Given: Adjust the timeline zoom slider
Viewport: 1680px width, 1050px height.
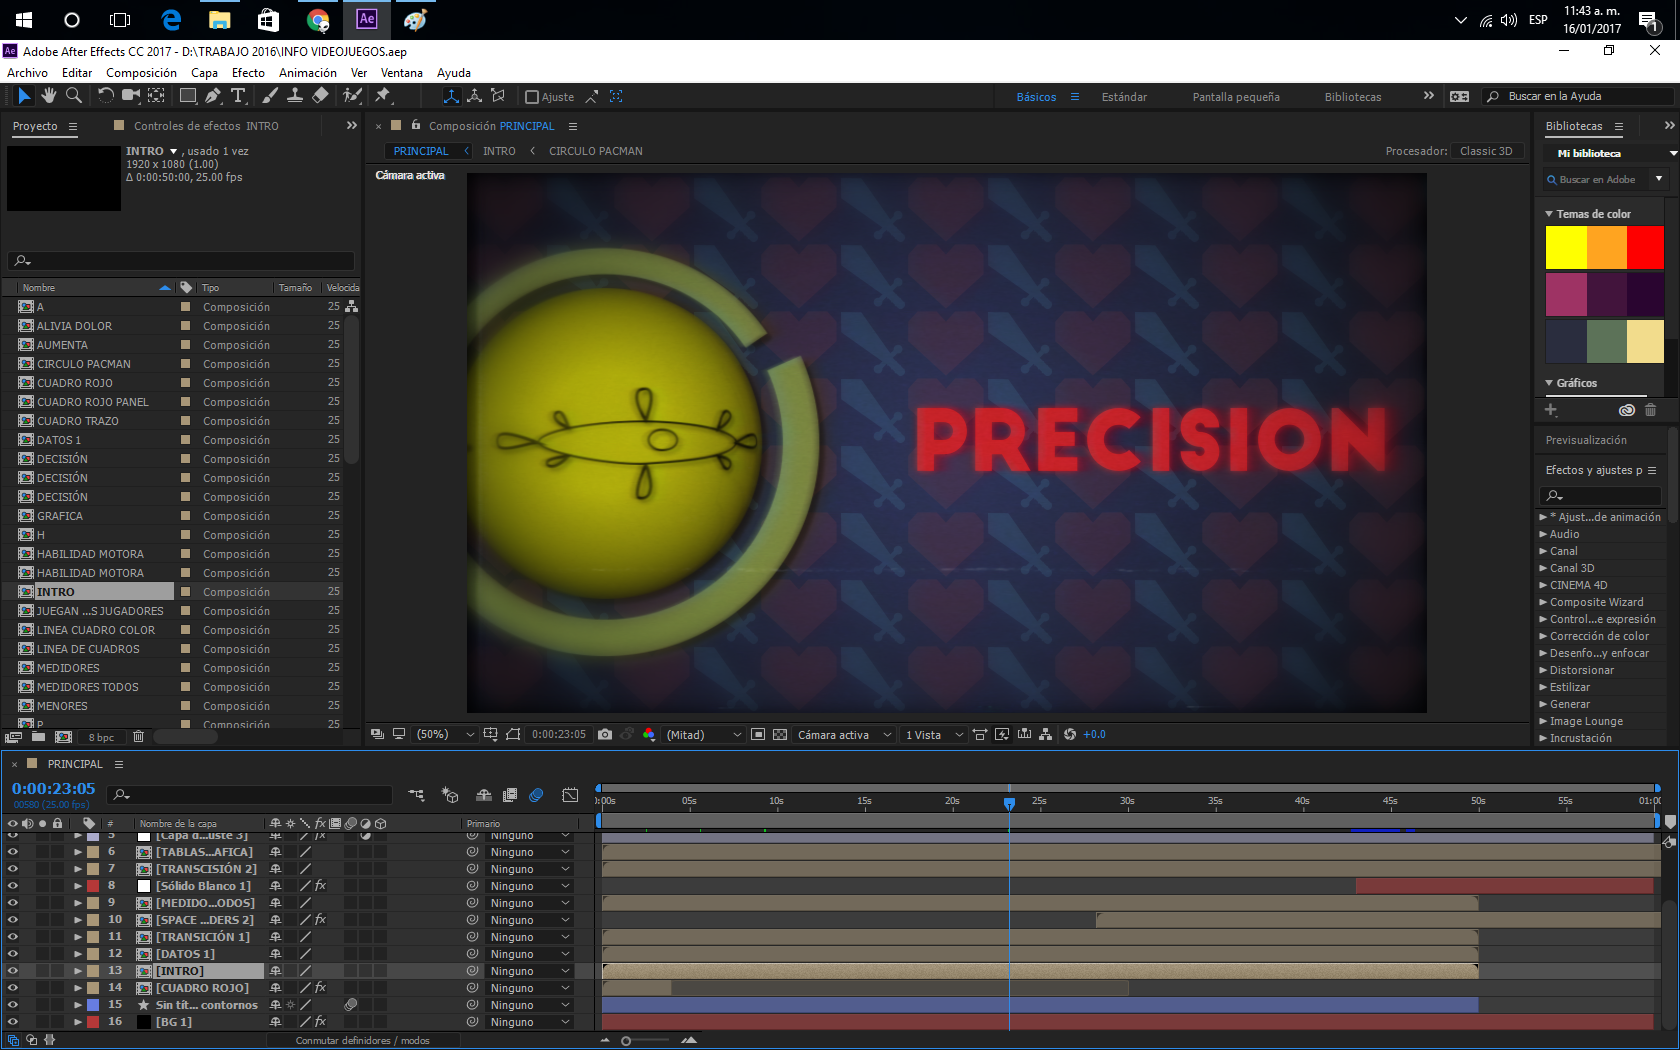Looking at the screenshot, I should [x=626, y=1041].
